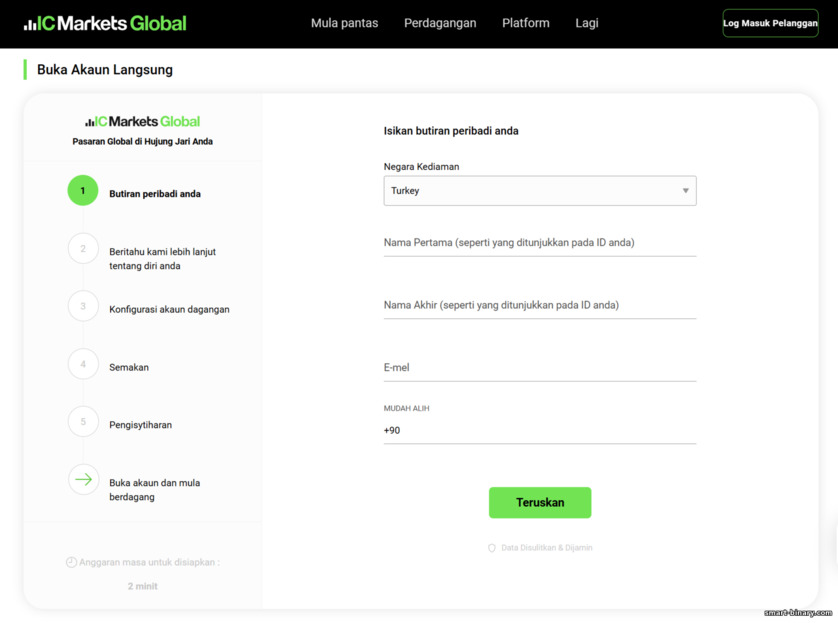Image resolution: width=838 pixels, height=623 pixels.
Task: Expand the Lagi menu
Action: 587,23
